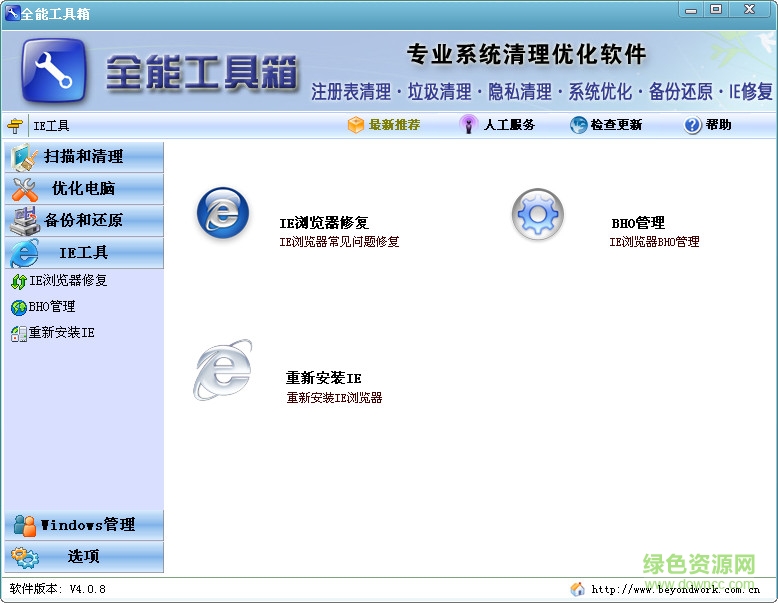Open the 重新安装IE title in main panel
The height and width of the screenshot is (603, 778).
tap(324, 378)
